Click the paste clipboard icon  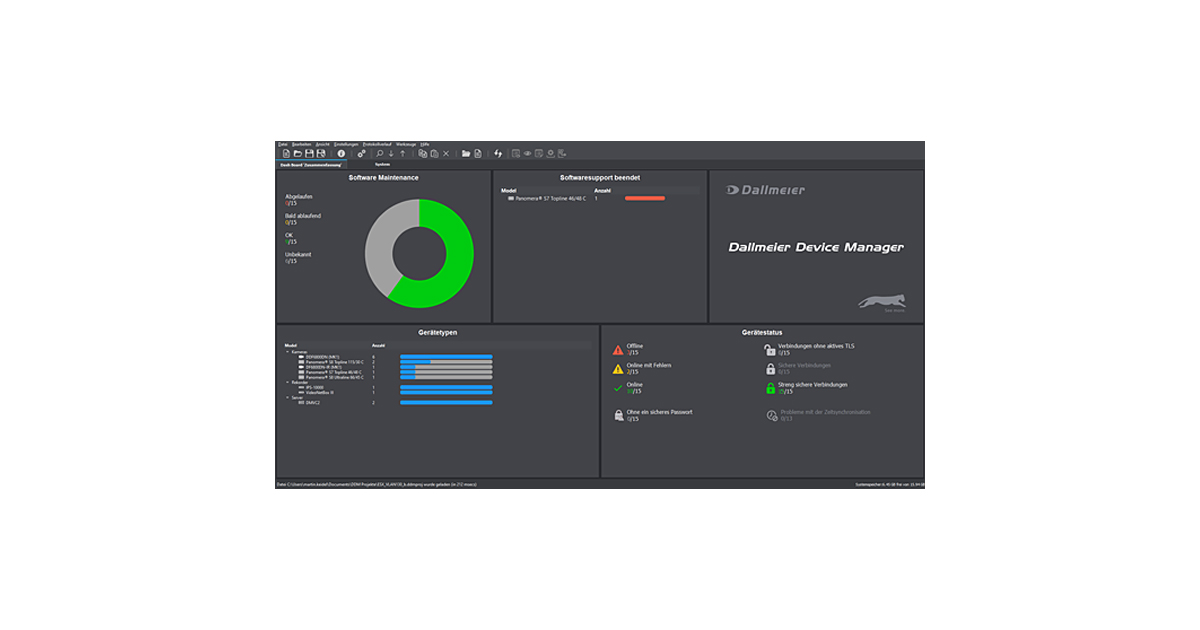(x=434, y=153)
